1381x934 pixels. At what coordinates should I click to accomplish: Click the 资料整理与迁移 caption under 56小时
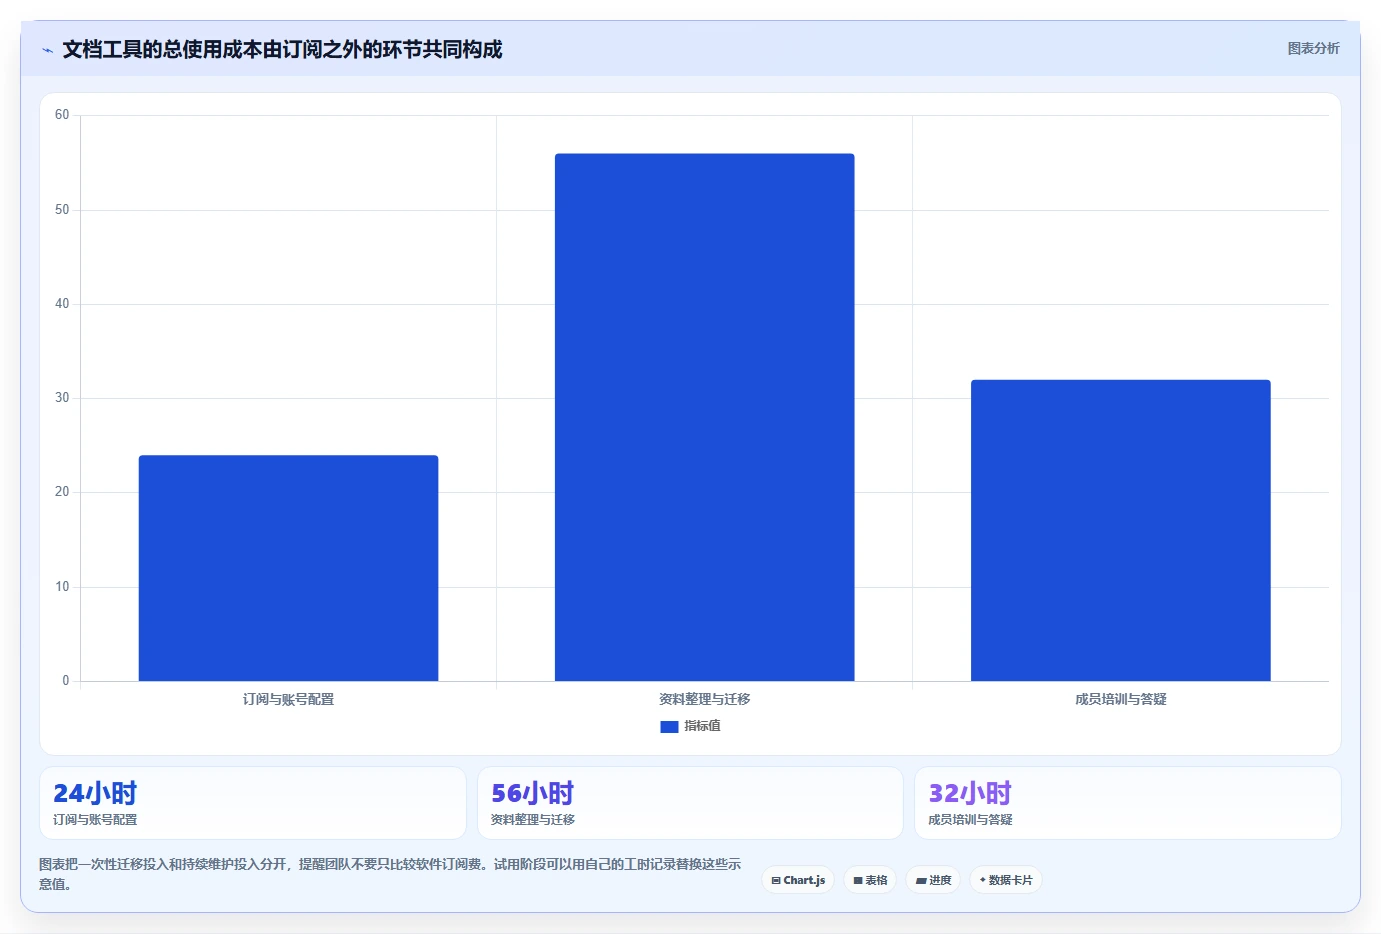click(533, 820)
